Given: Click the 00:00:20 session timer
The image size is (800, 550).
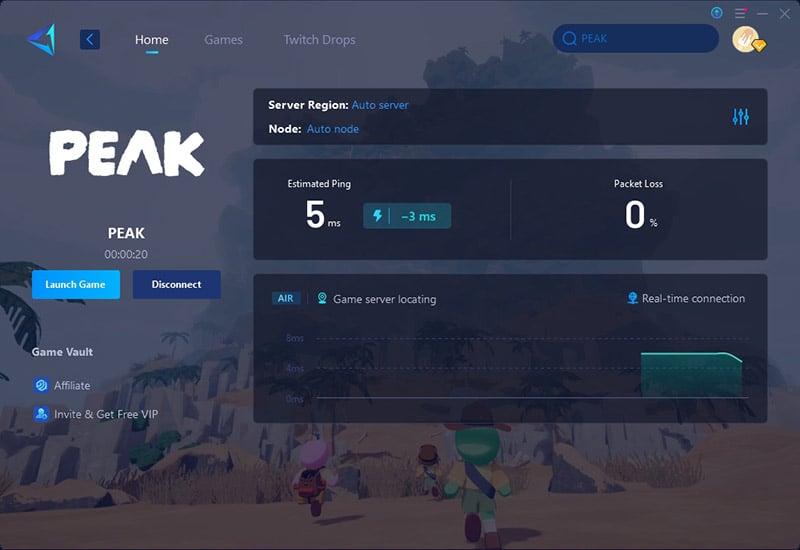Looking at the screenshot, I should [x=126, y=254].
